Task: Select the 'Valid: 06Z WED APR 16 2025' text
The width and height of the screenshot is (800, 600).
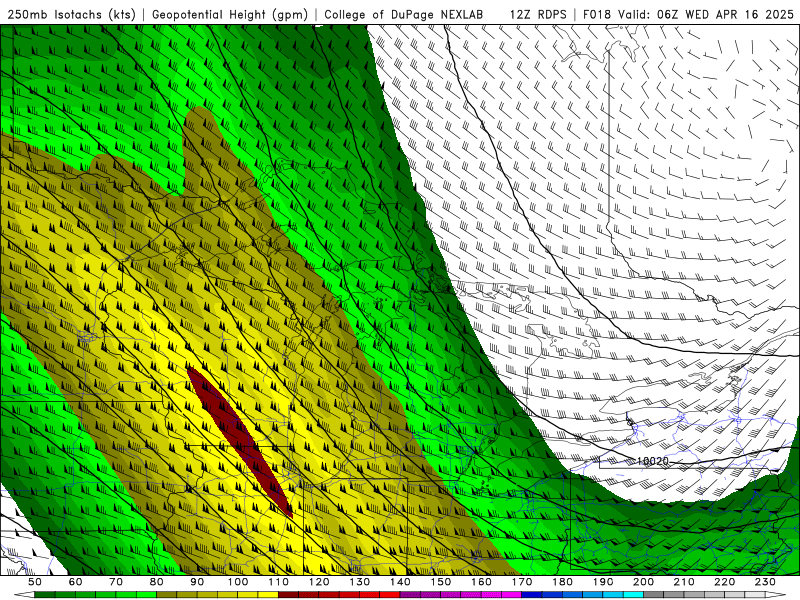Action: [706, 14]
